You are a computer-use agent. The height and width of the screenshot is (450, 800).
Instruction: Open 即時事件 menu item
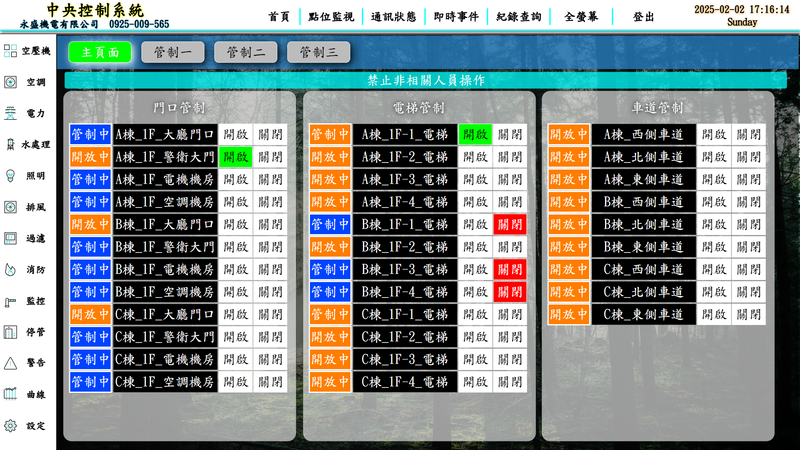click(x=456, y=17)
